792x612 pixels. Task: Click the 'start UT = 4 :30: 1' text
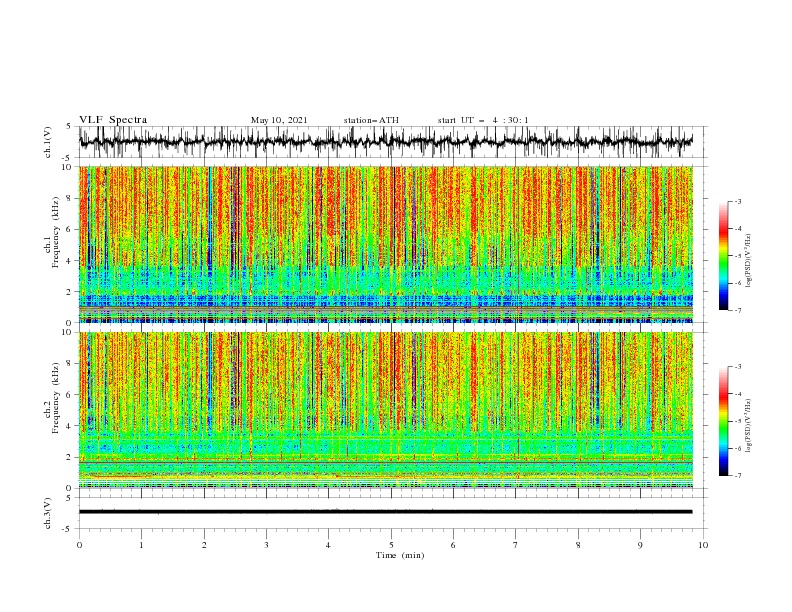pos(483,120)
